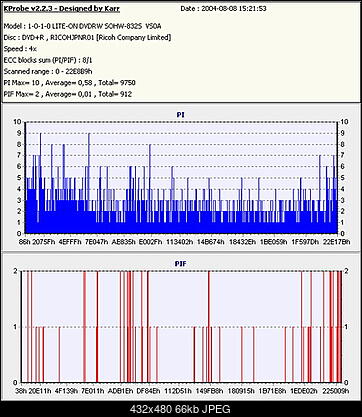Click the 'KProbe v2.2.3 - Designed by Karr' title

(62, 8)
